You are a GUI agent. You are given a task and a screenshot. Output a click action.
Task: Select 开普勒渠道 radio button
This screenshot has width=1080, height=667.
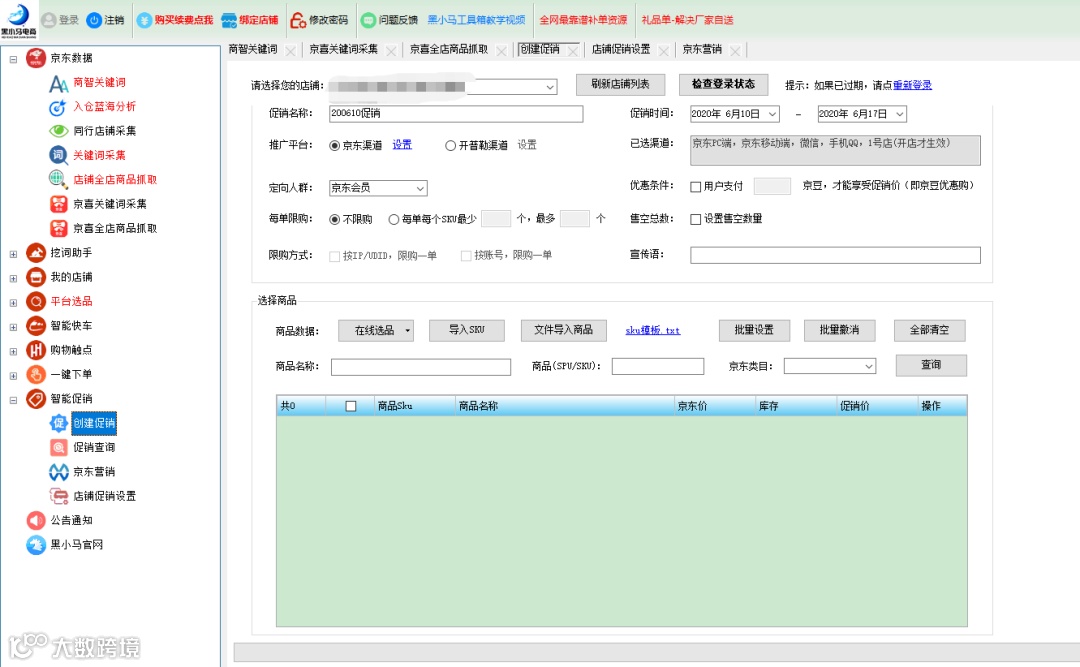point(450,145)
